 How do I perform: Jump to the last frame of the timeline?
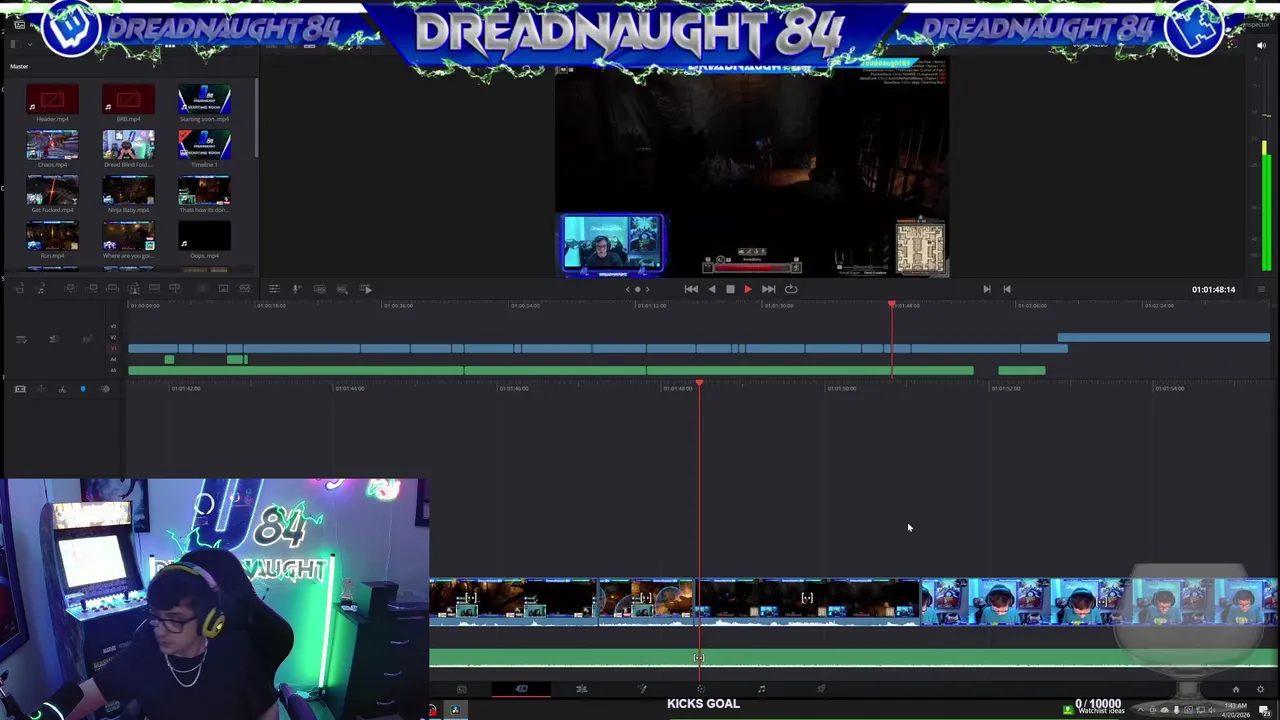(x=768, y=289)
